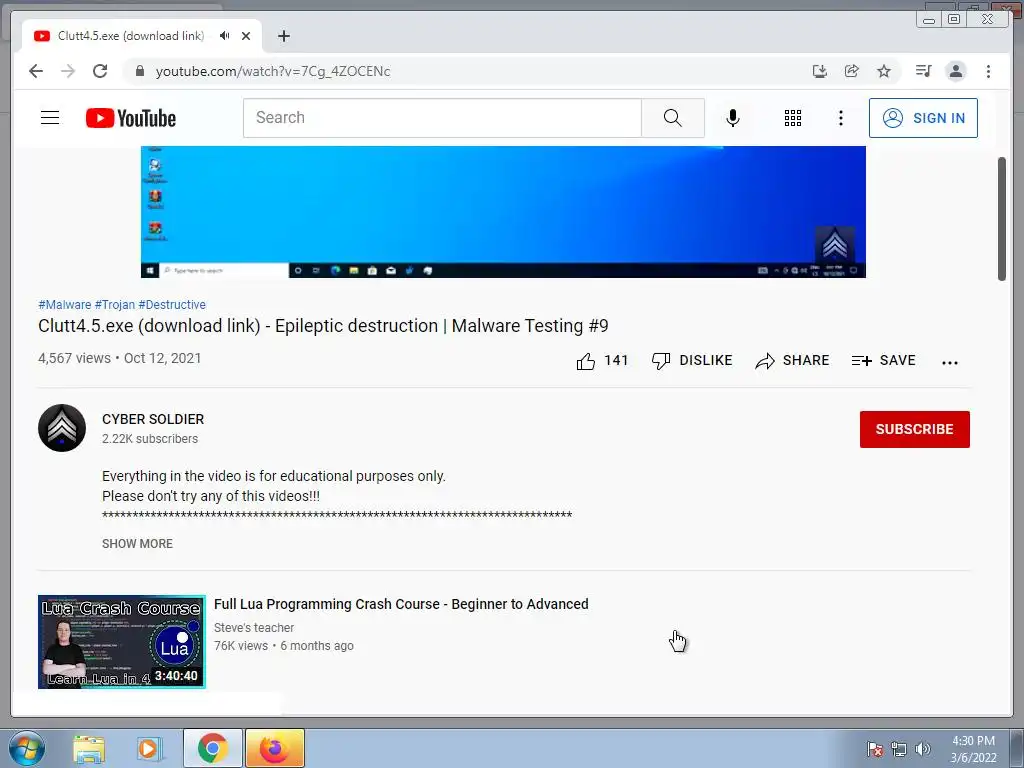Open the Chrome three-dot menu
1024x768 pixels.
tap(988, 71)
